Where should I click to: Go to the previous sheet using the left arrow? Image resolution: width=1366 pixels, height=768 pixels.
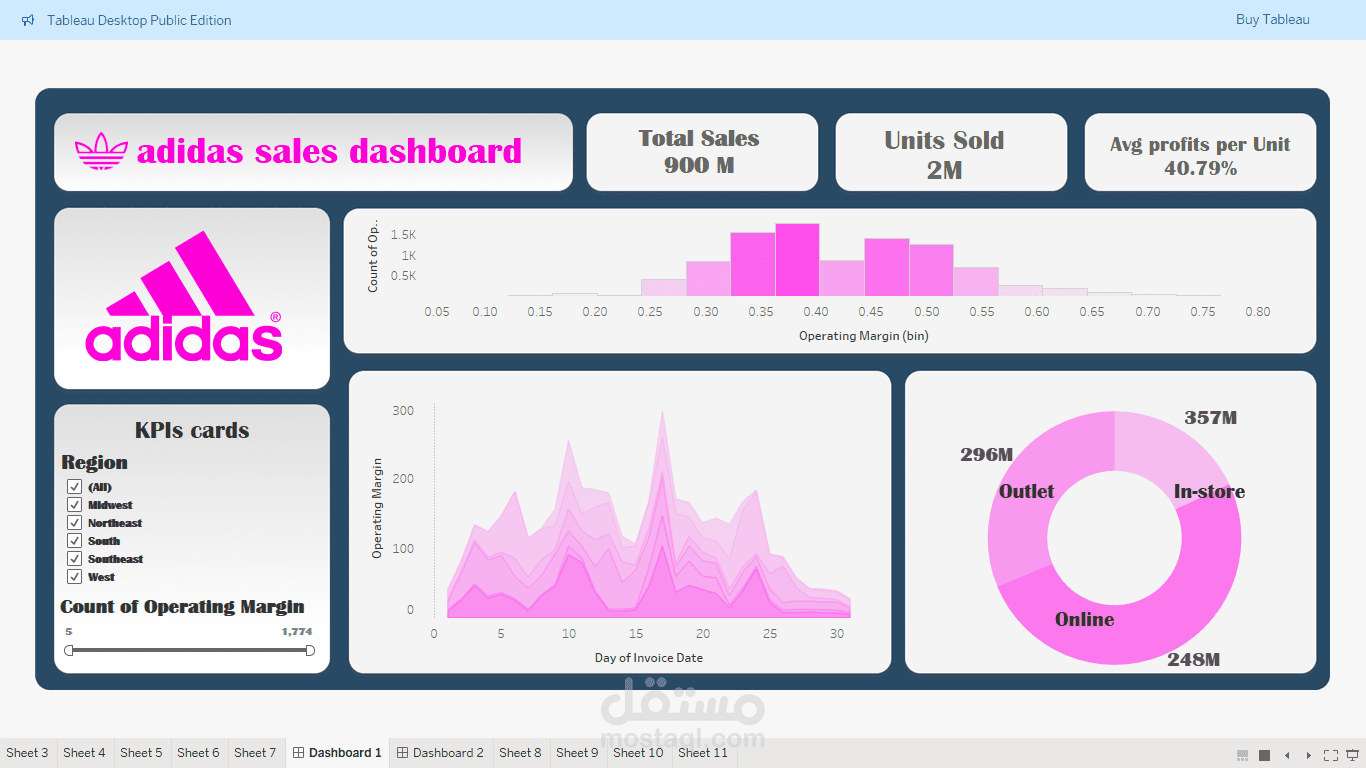(1287, 754)
